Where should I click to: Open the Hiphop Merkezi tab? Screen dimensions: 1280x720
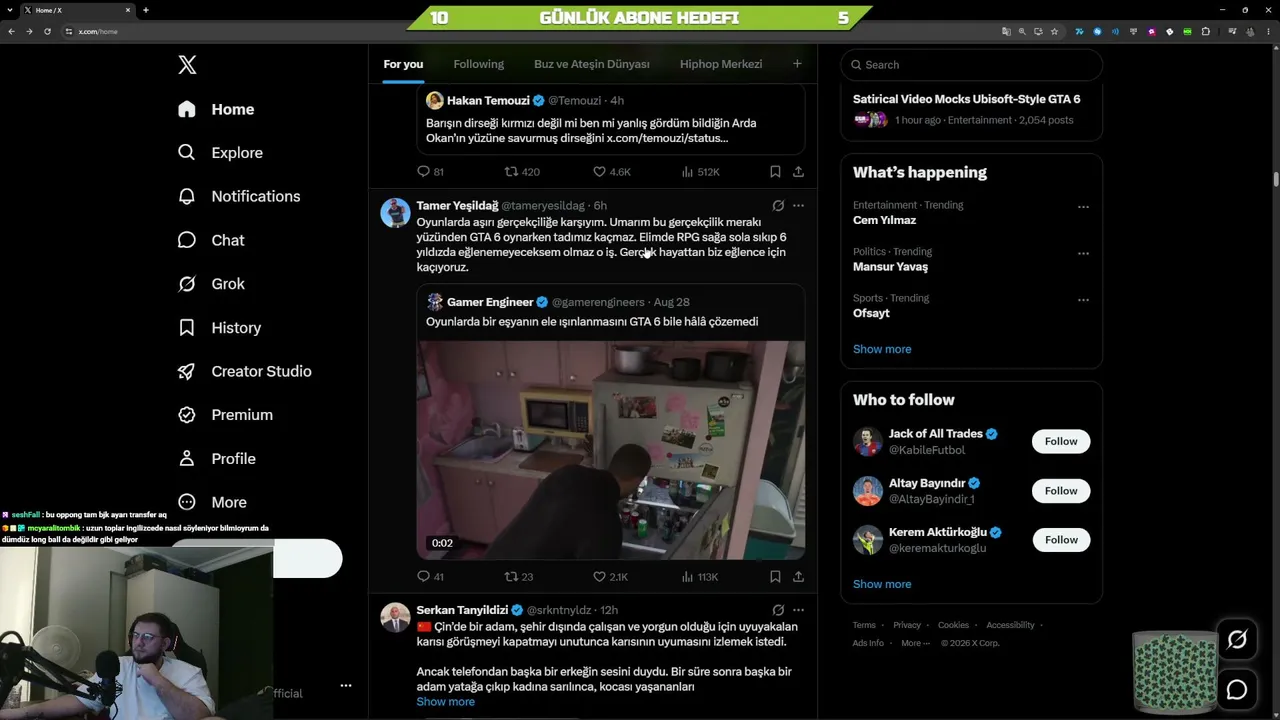(721, 64)
